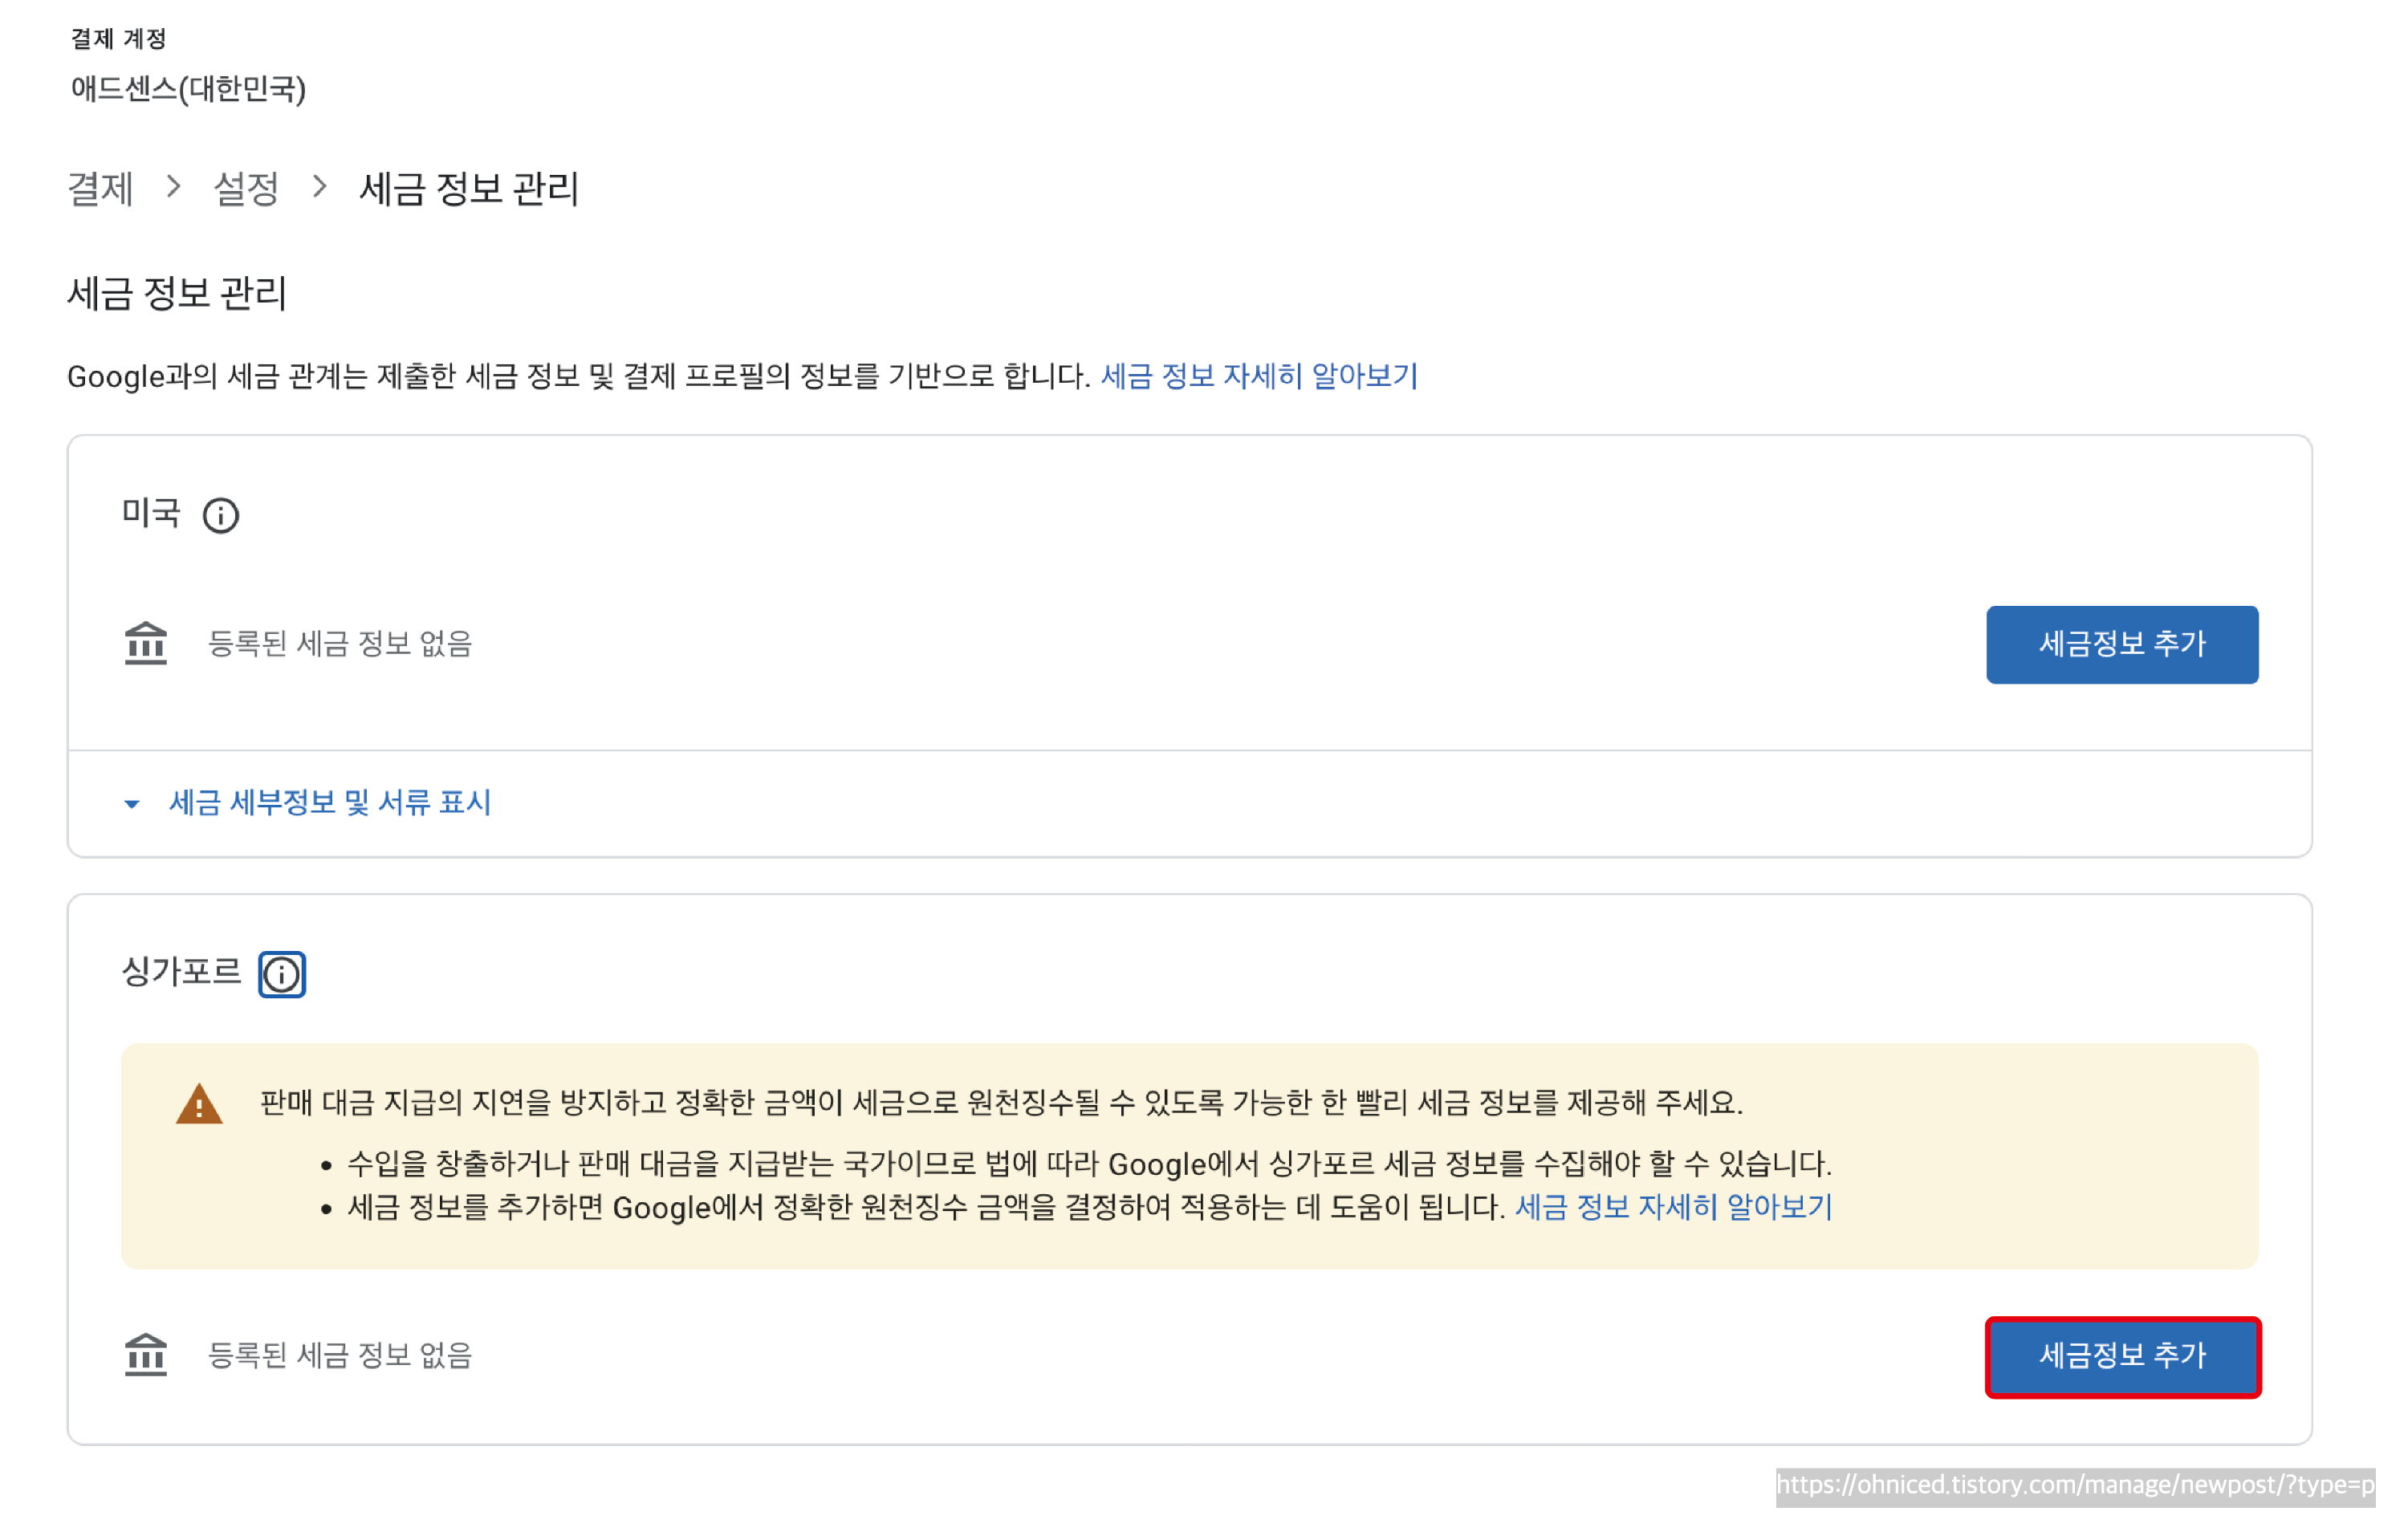Go to 결제 breadcrumb
This screenshot has width=2408, height=1540.
click(100, 188)
